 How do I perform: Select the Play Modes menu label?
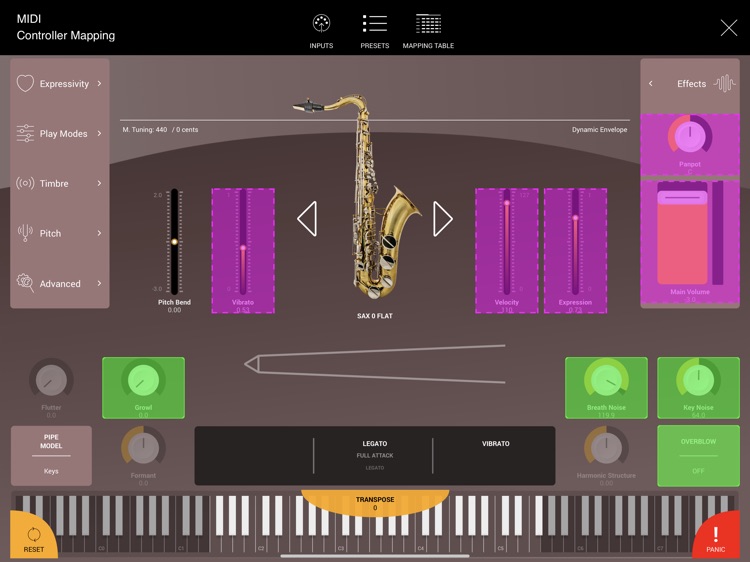point(63,133)
